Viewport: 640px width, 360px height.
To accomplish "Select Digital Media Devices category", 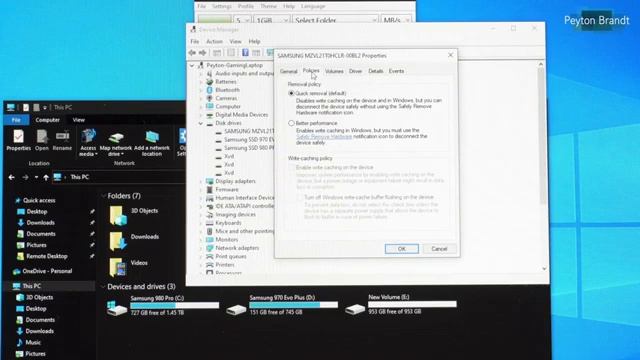I will coord(242,115).
